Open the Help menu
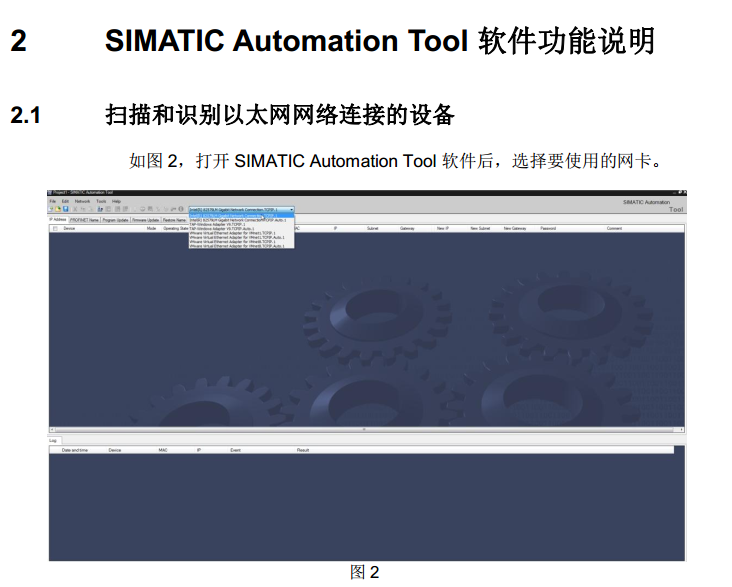 coord(116,201)
